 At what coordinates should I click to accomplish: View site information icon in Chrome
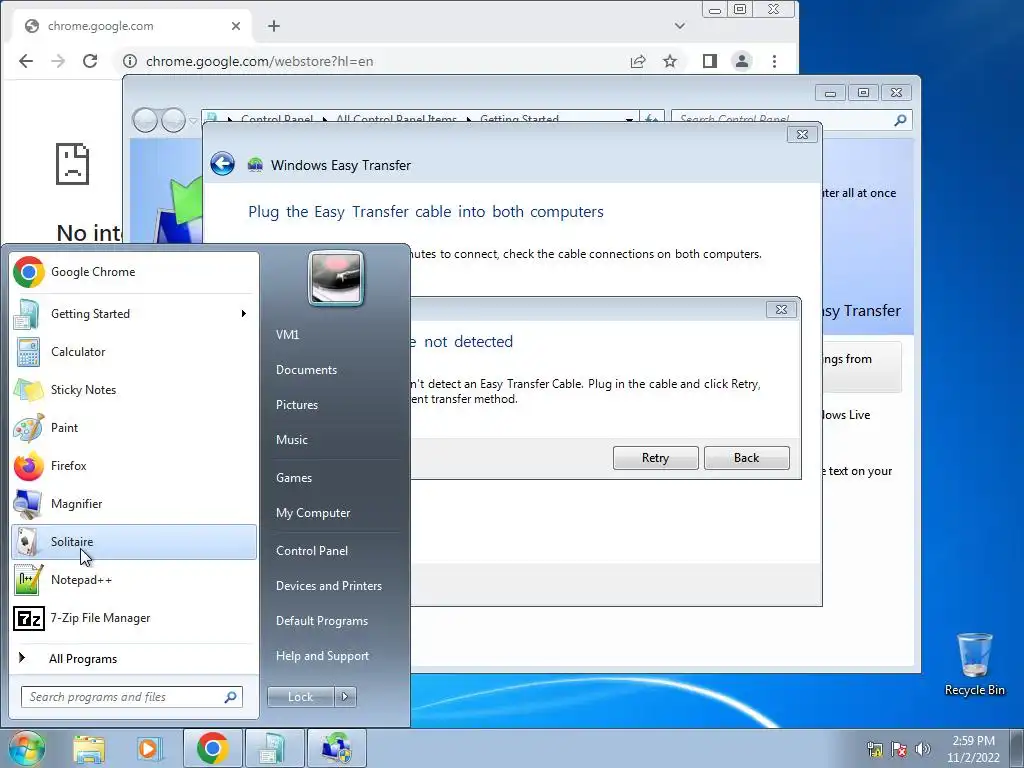[130, 61]
